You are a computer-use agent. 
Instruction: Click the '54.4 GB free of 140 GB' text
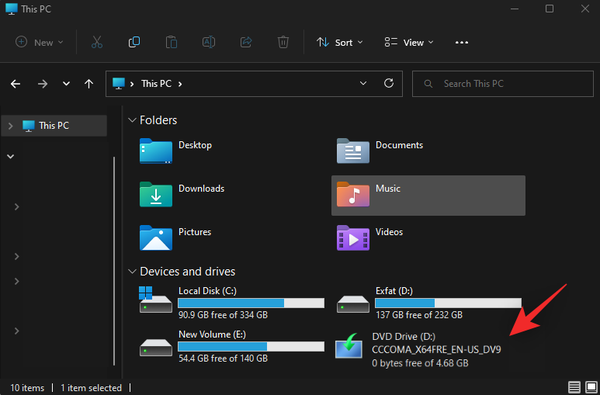pyautogui.click(x=223, y=359)
